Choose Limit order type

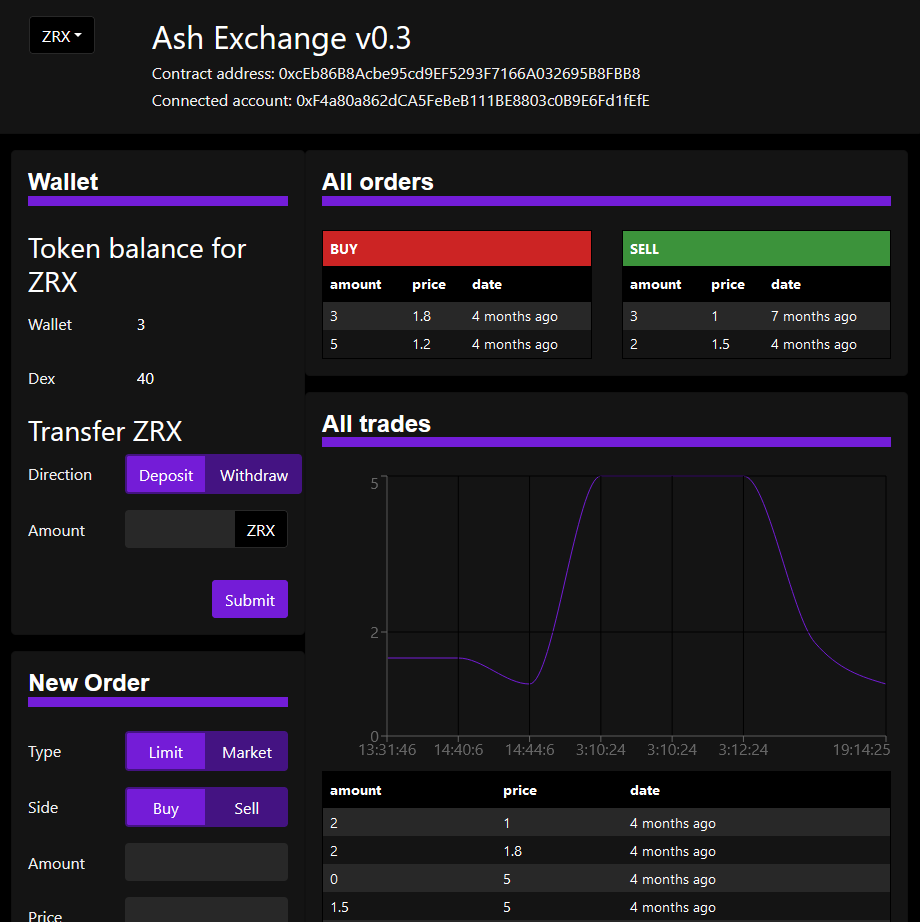coord(166,752)
